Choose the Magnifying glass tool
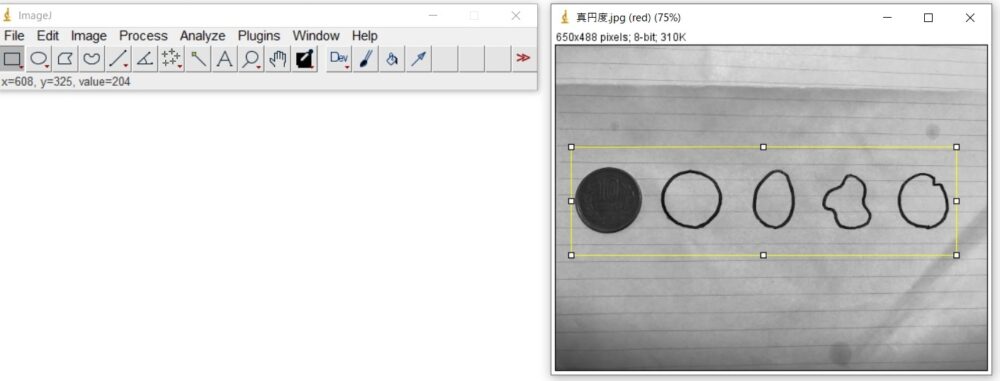The height and width of the screenshot is (381, 1000). 251,59
